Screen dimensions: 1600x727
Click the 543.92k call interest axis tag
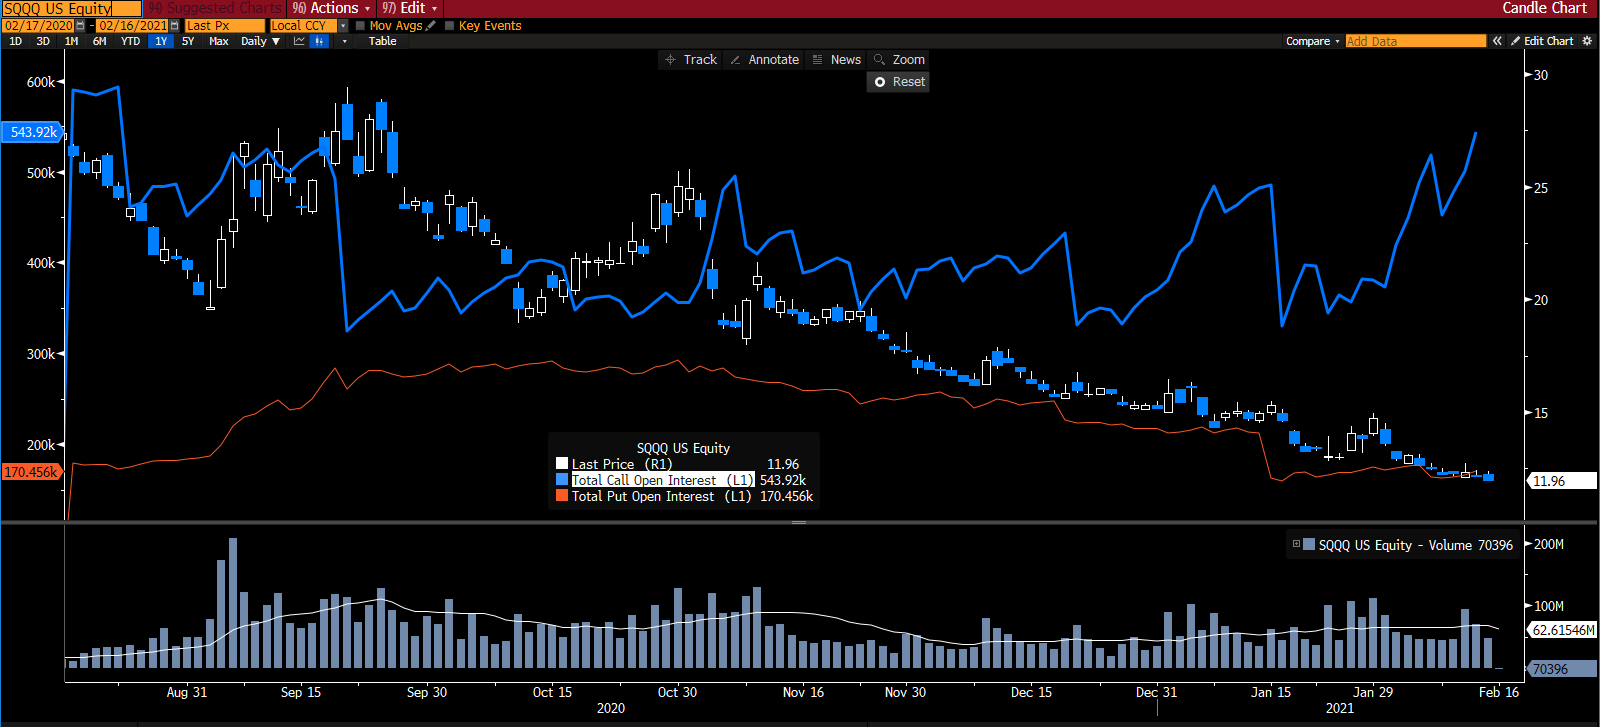32,132
